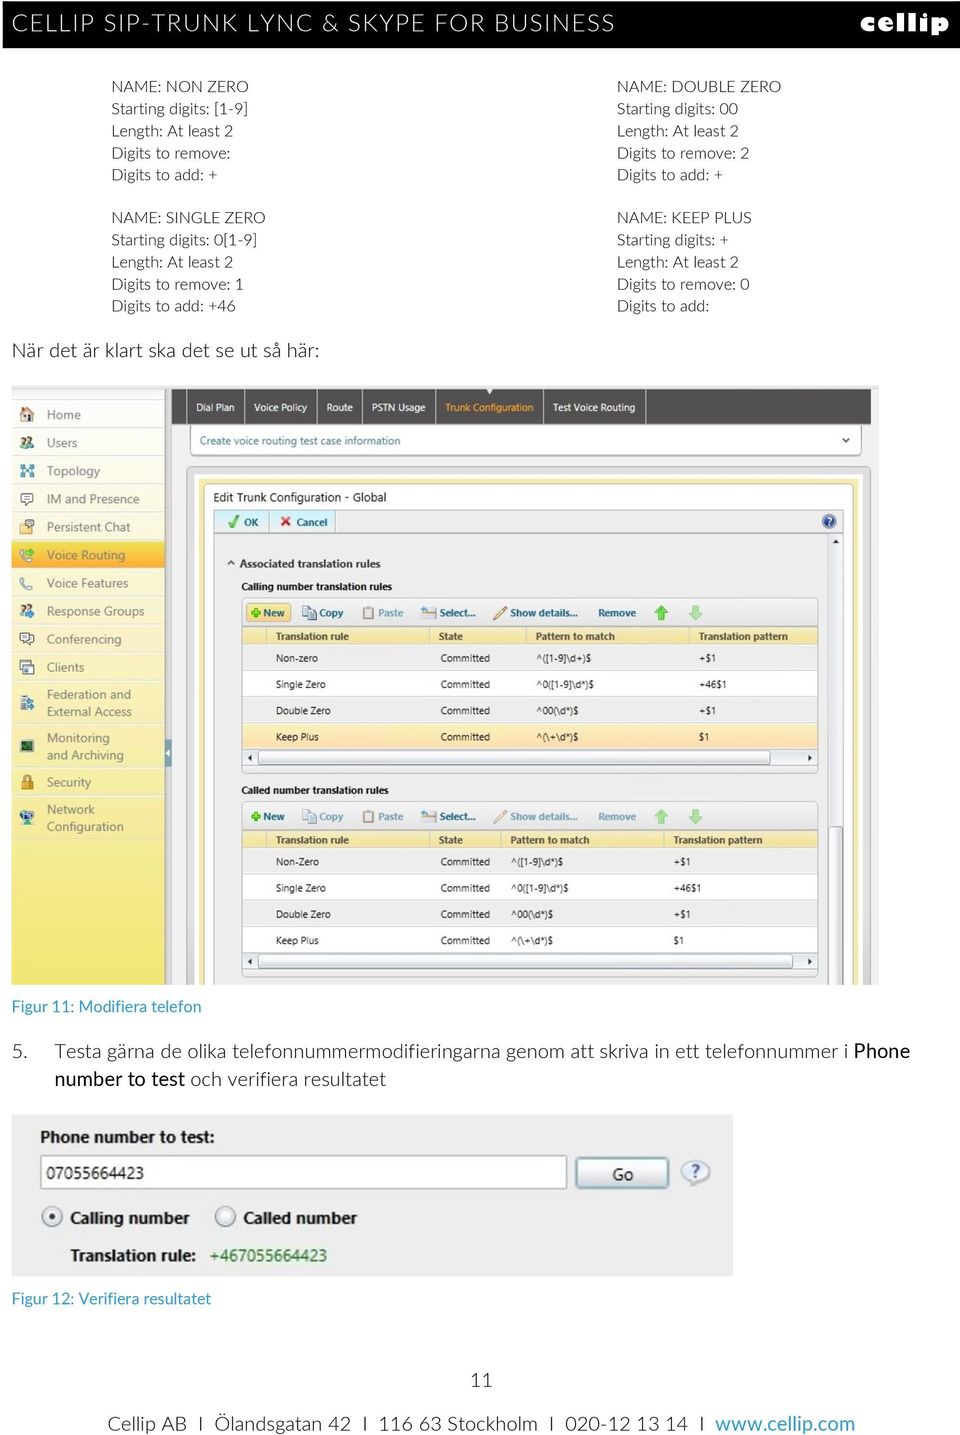Move calling number rule up with green arrow
This screenshot has width=960, height=1435.
pyautogui.click(x=661, y=612)
